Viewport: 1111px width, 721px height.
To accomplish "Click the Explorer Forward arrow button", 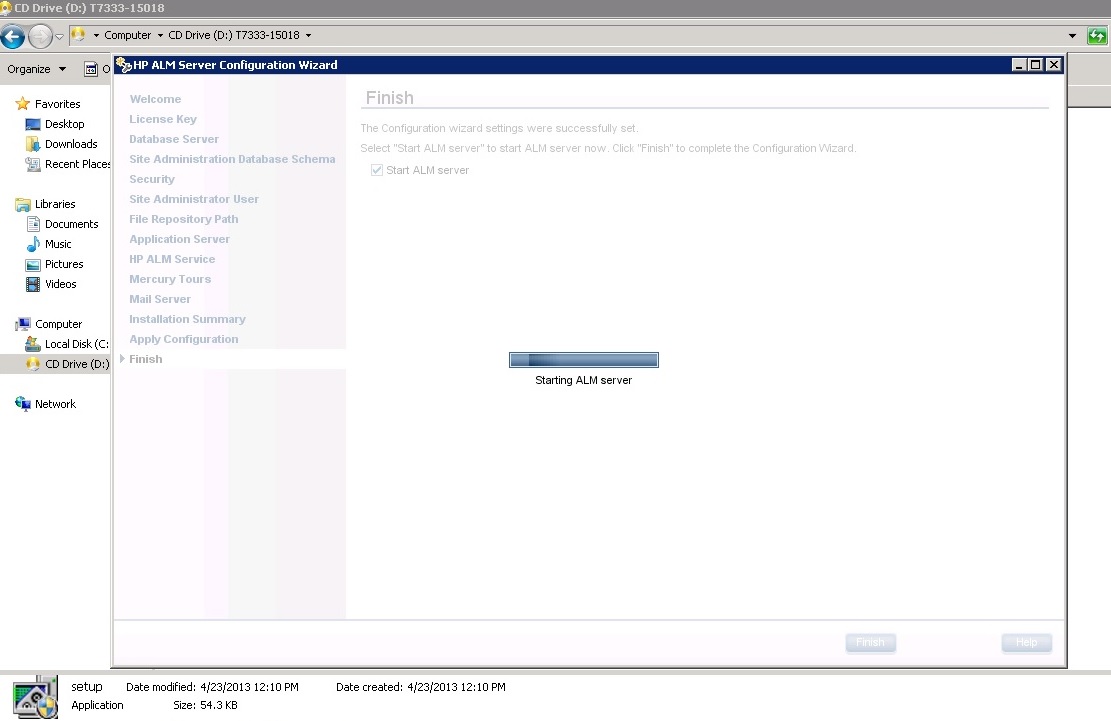I will [40, 35].
